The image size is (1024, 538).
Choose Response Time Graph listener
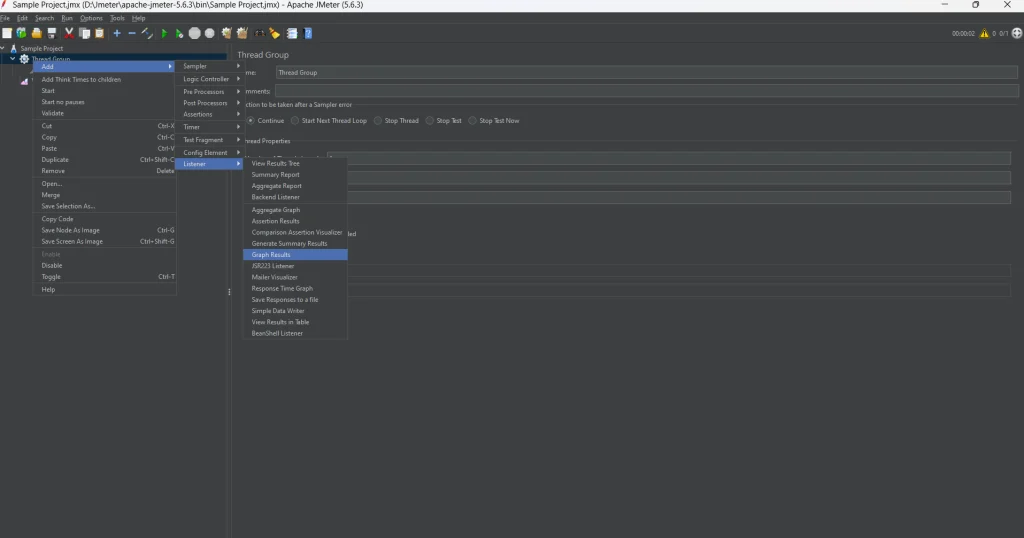(295, 289)
